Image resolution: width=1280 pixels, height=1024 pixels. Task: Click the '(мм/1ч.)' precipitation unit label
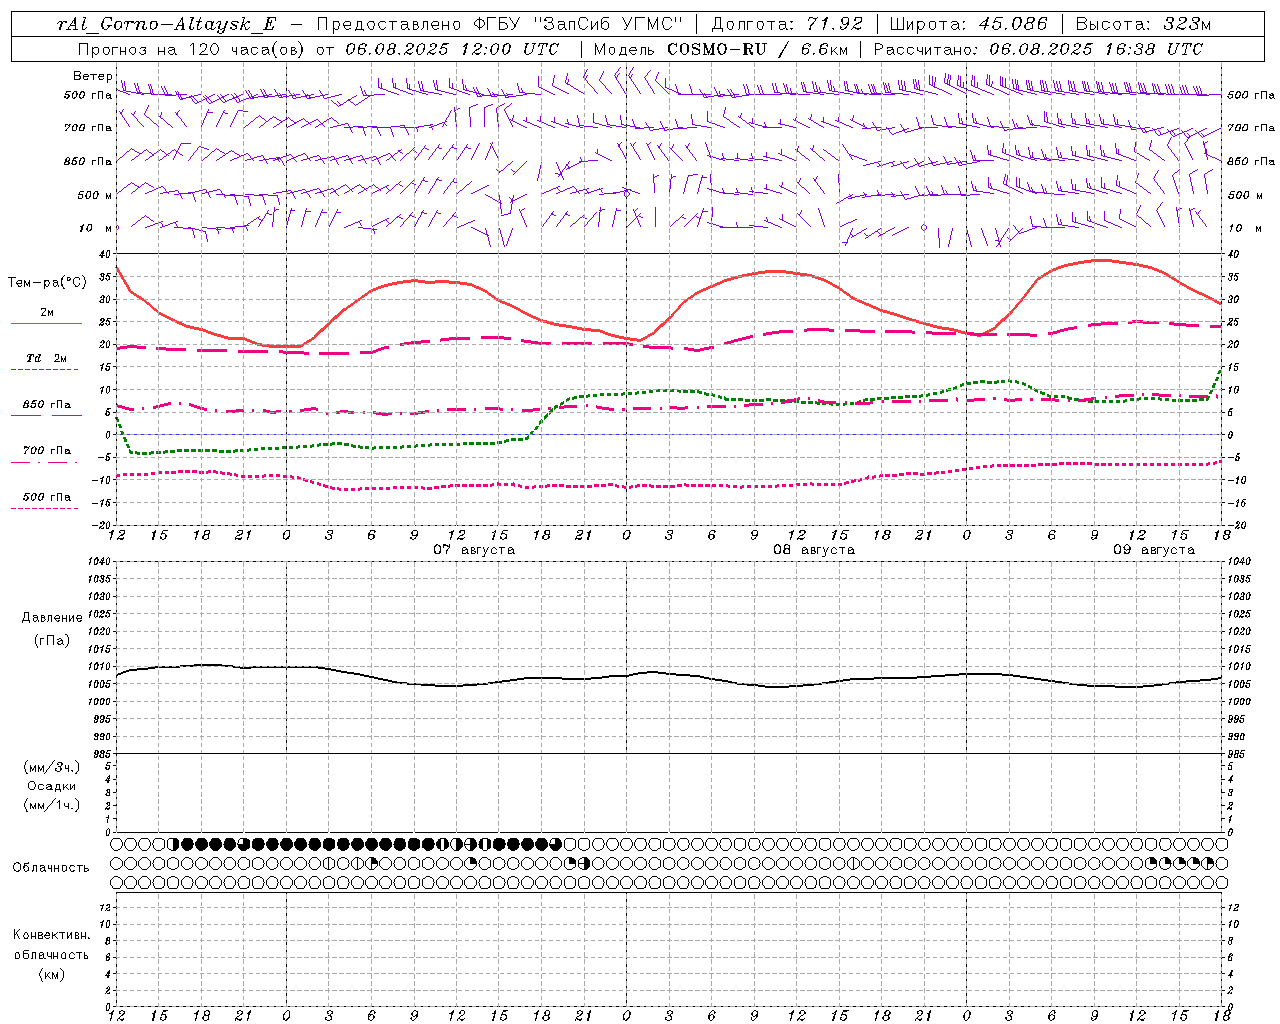click(x=52, y=805)
